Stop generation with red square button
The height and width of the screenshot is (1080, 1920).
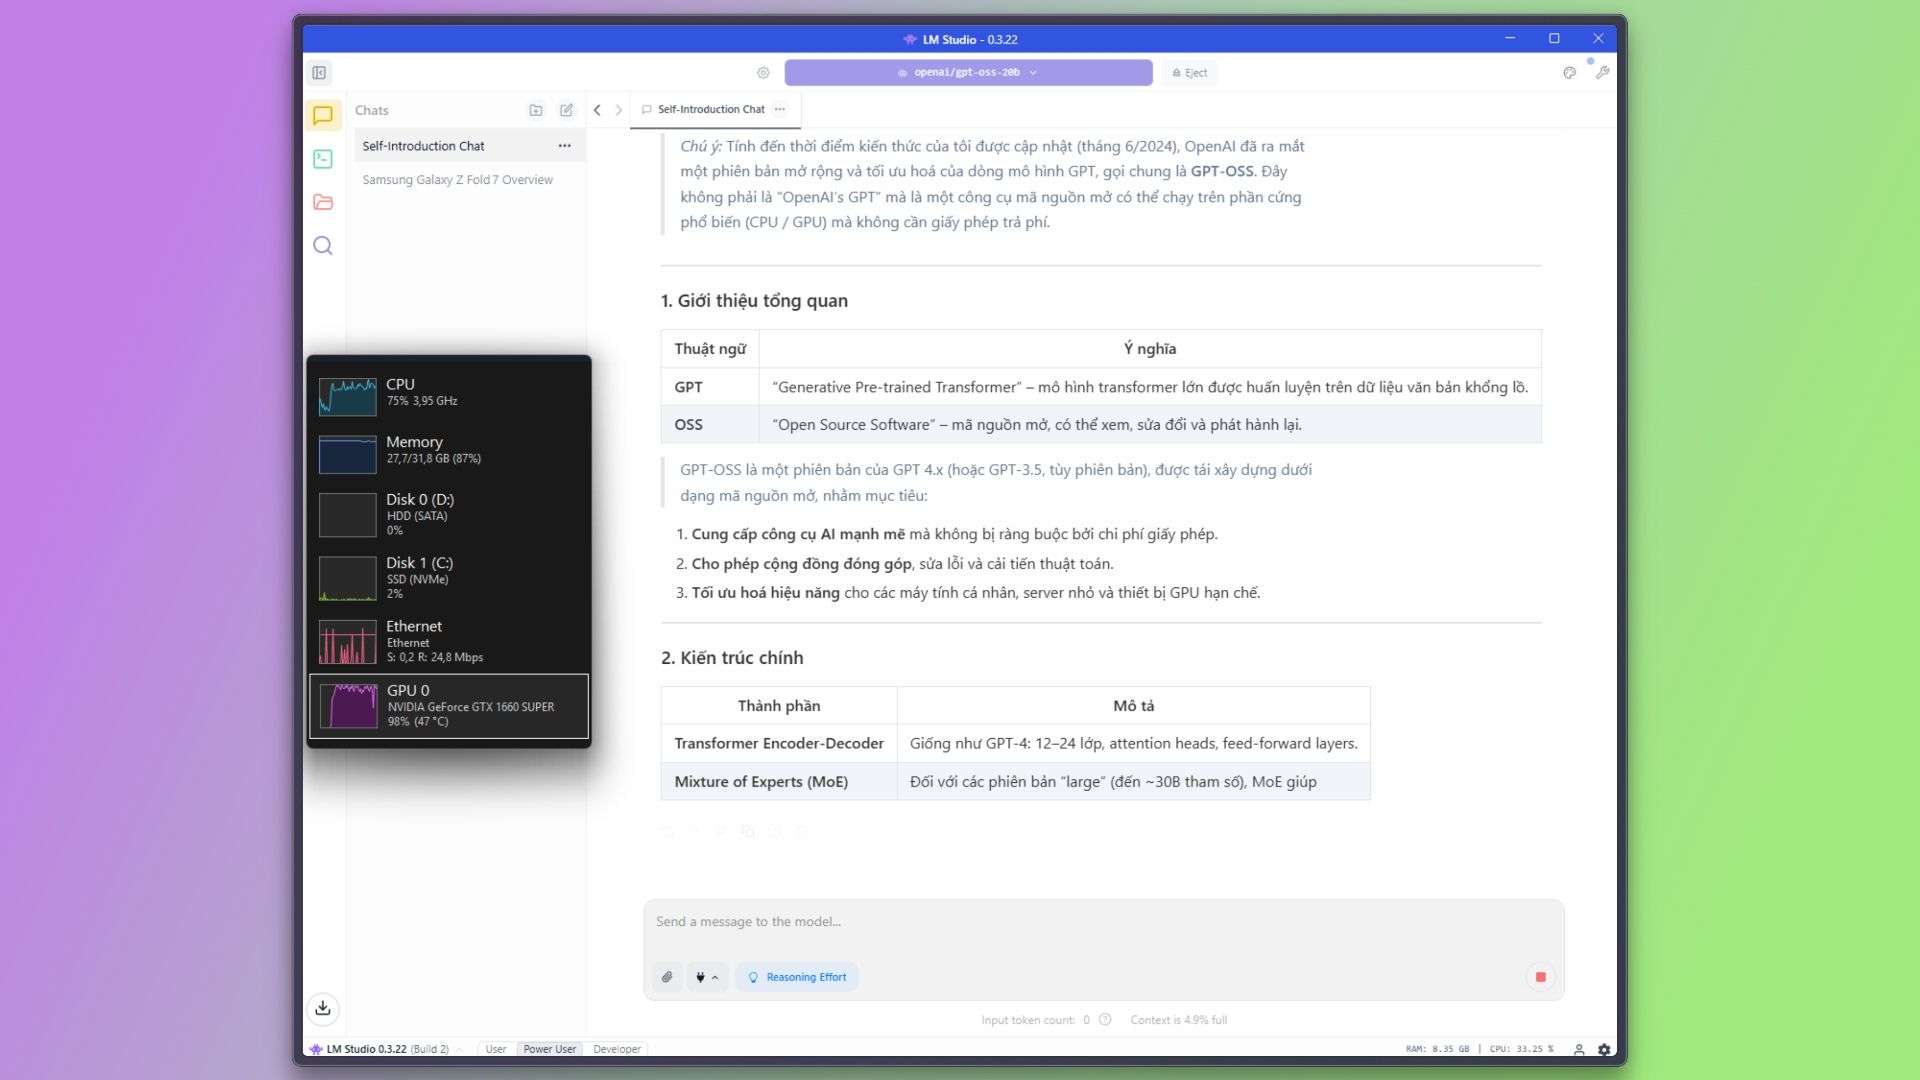tap(1540, 977)
